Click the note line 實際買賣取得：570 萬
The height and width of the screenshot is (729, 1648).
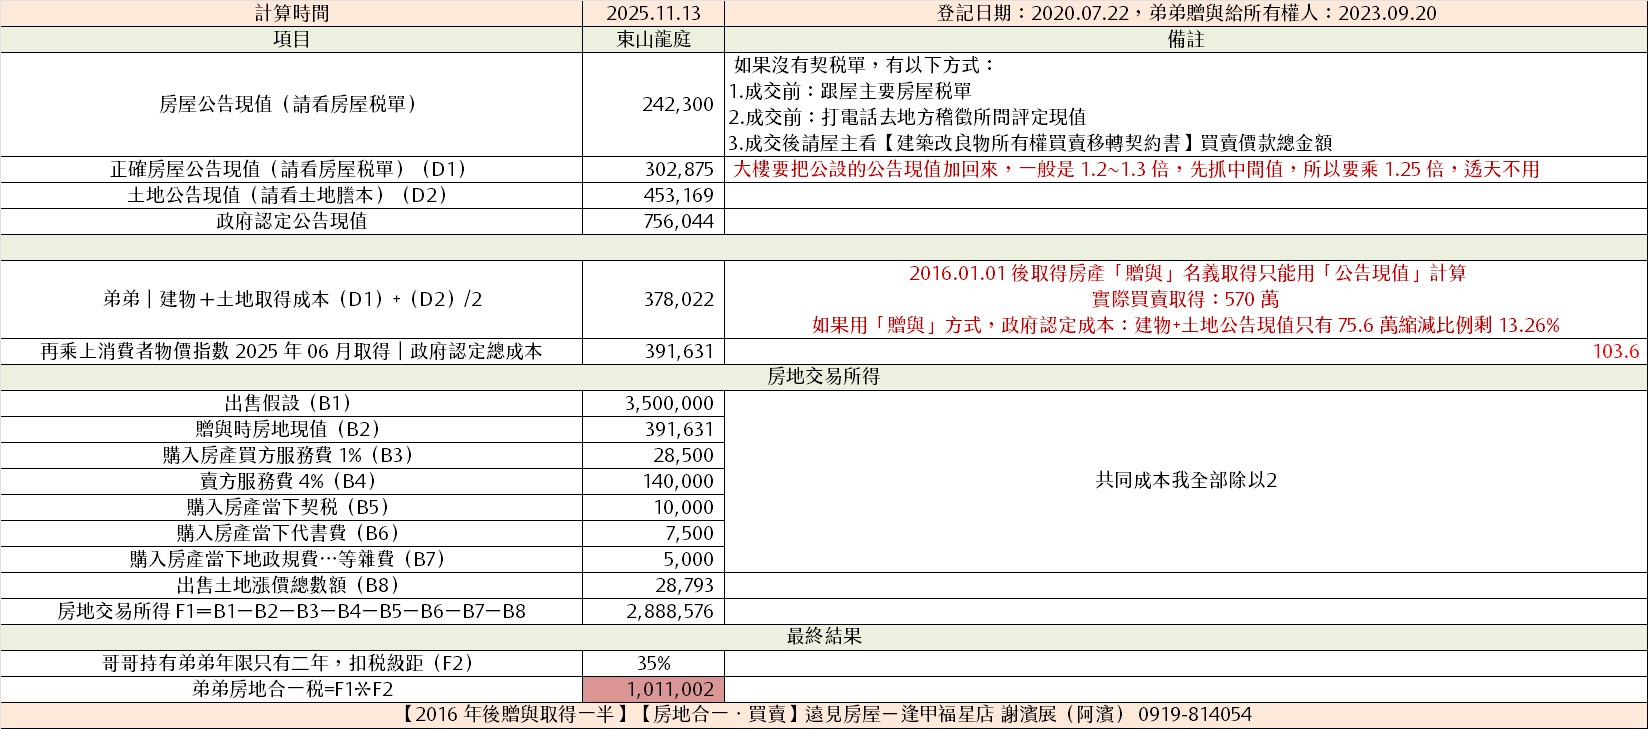[x=1186, y=299]
